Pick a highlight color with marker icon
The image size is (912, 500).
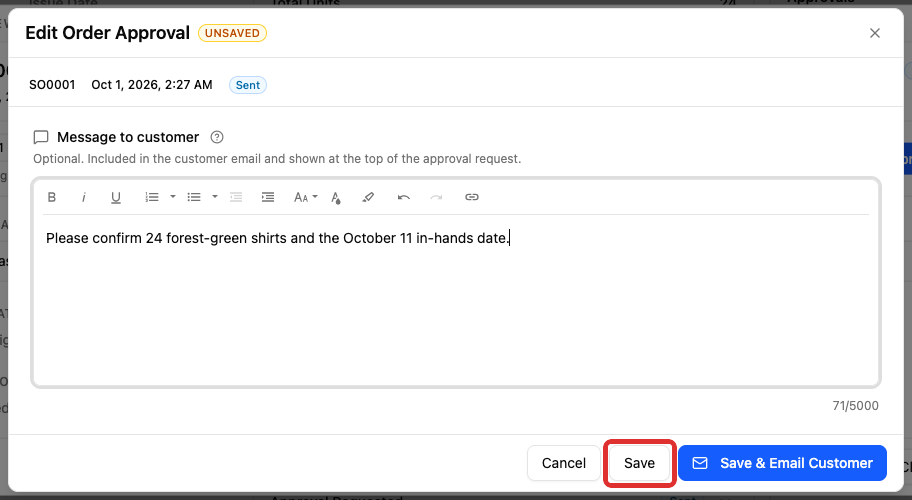click(x=368, y=197)
